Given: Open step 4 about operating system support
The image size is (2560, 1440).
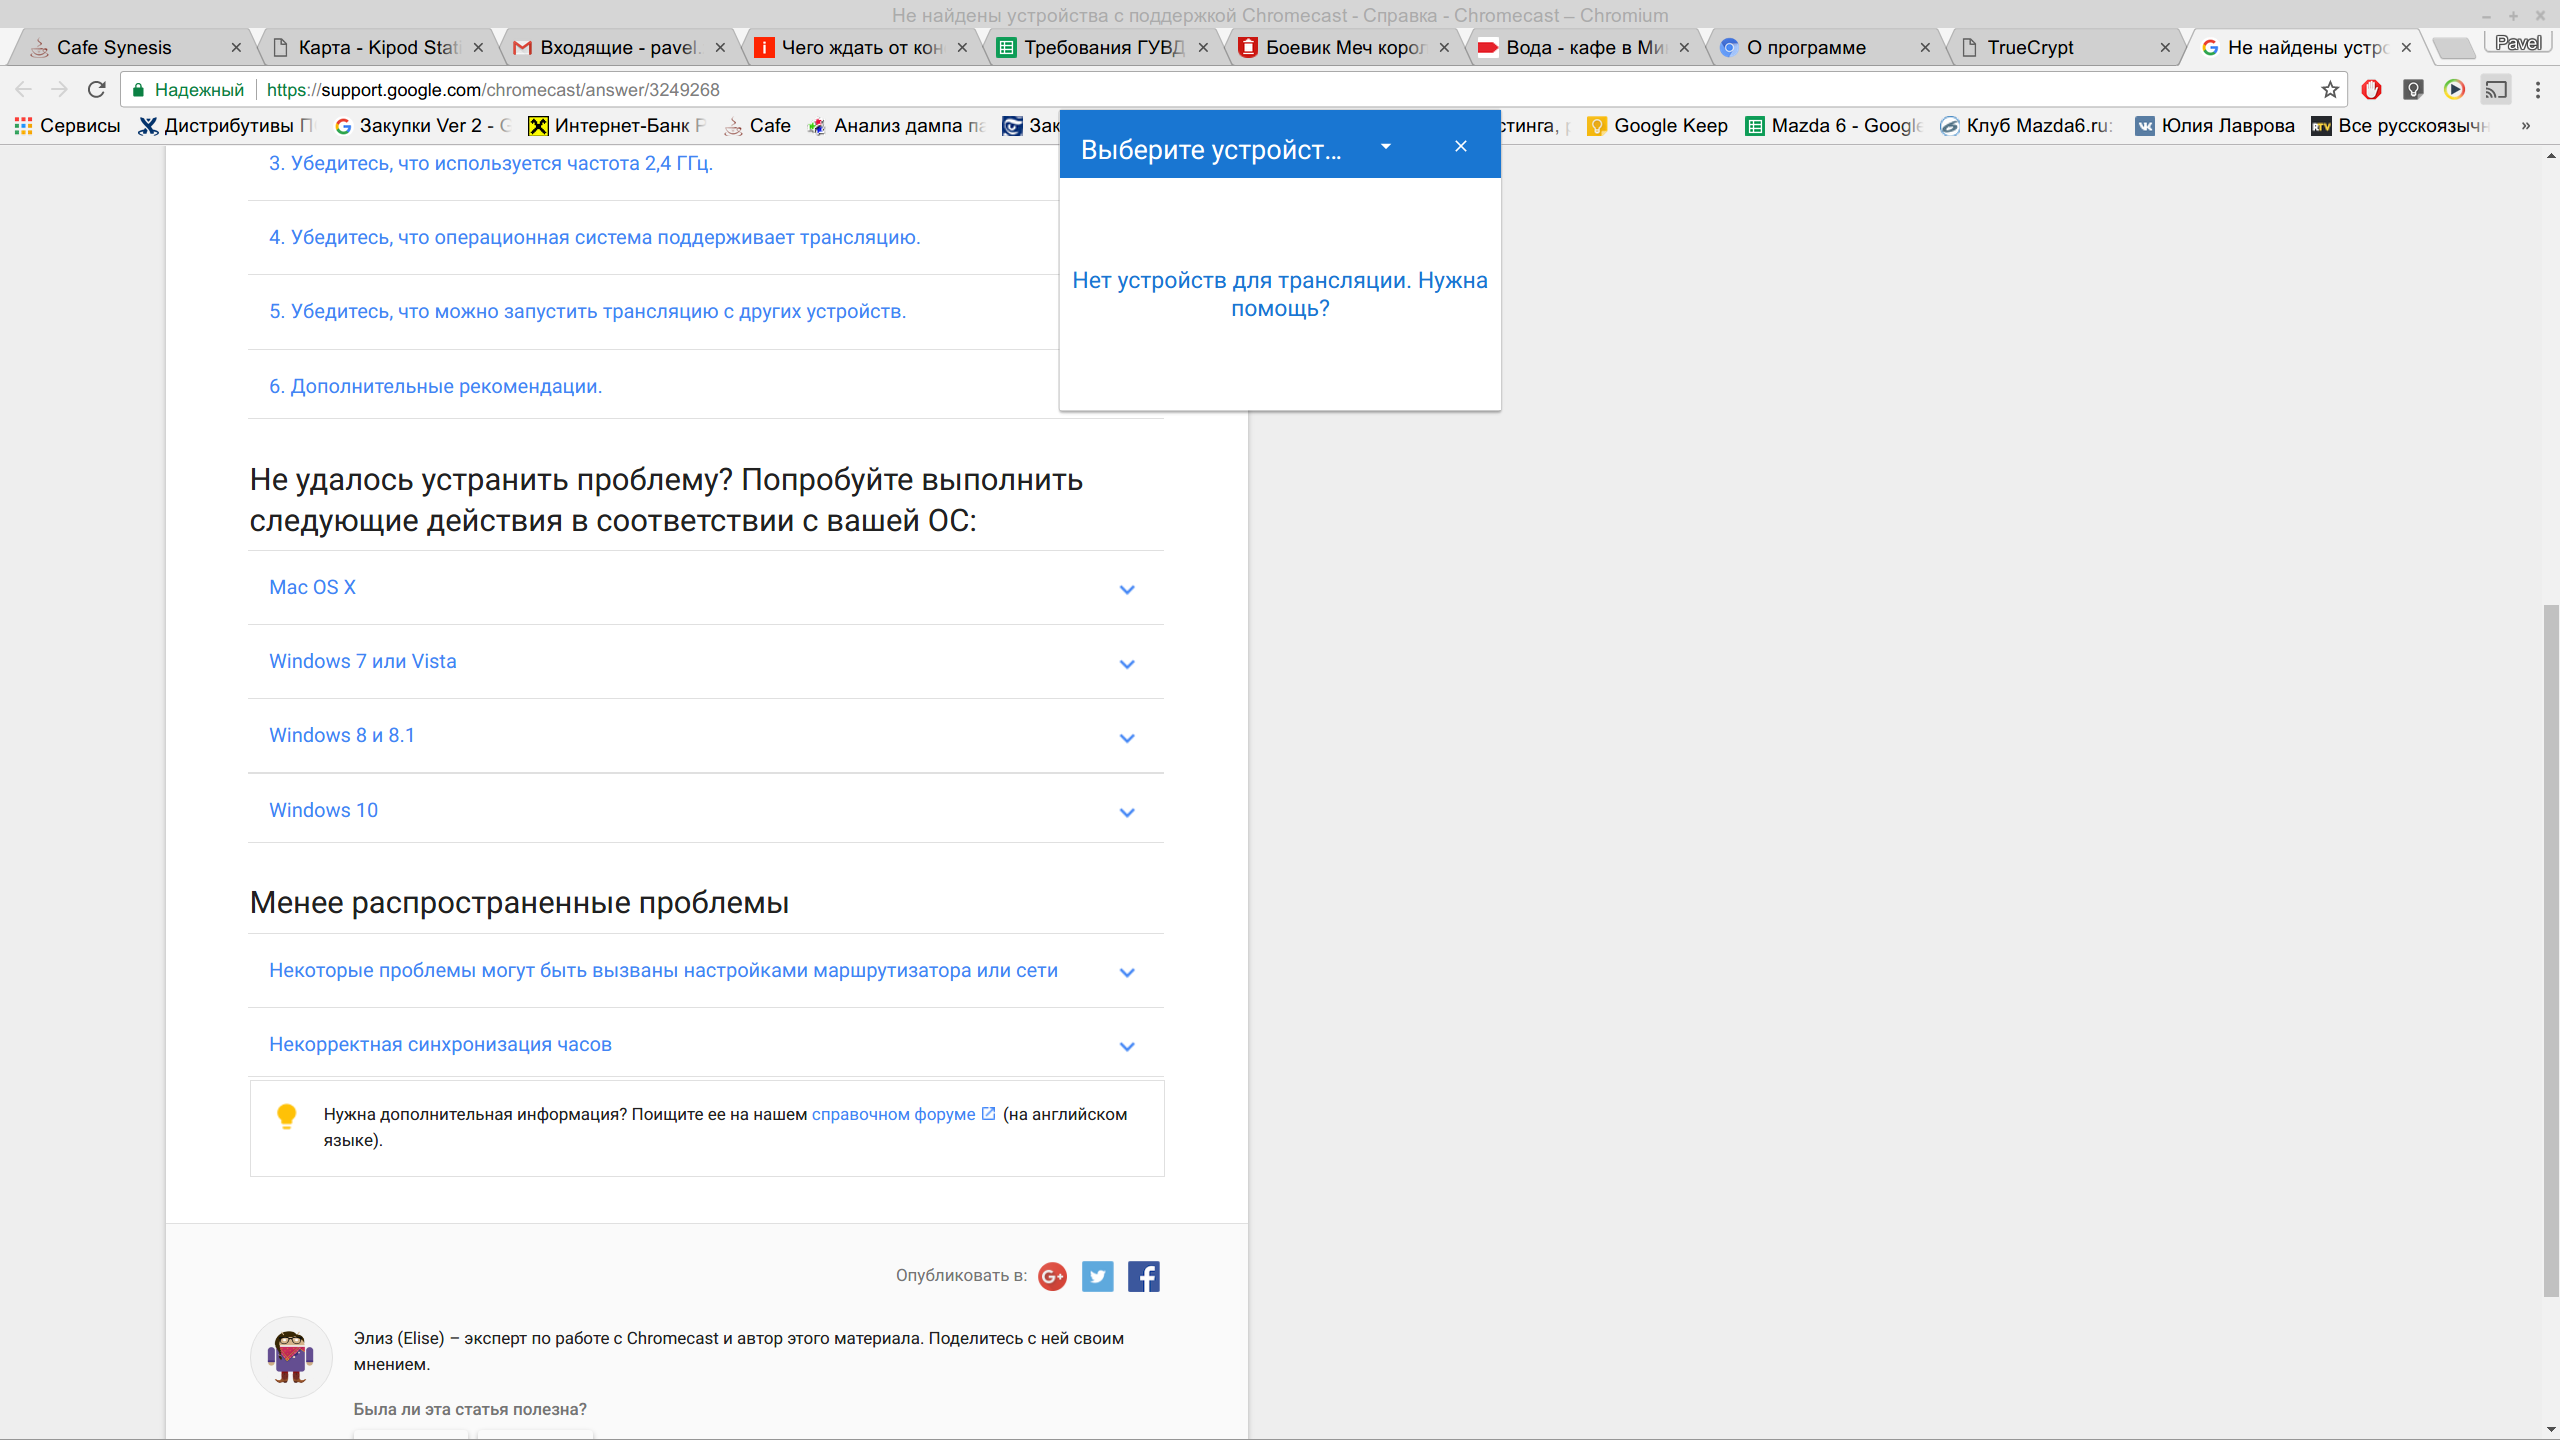Looking at the screenshot, I should (x=594, y=238).
